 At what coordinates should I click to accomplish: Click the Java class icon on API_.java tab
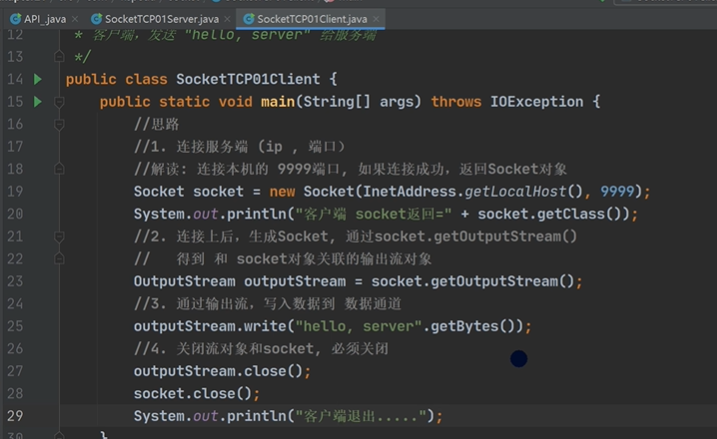coord(16,19)
